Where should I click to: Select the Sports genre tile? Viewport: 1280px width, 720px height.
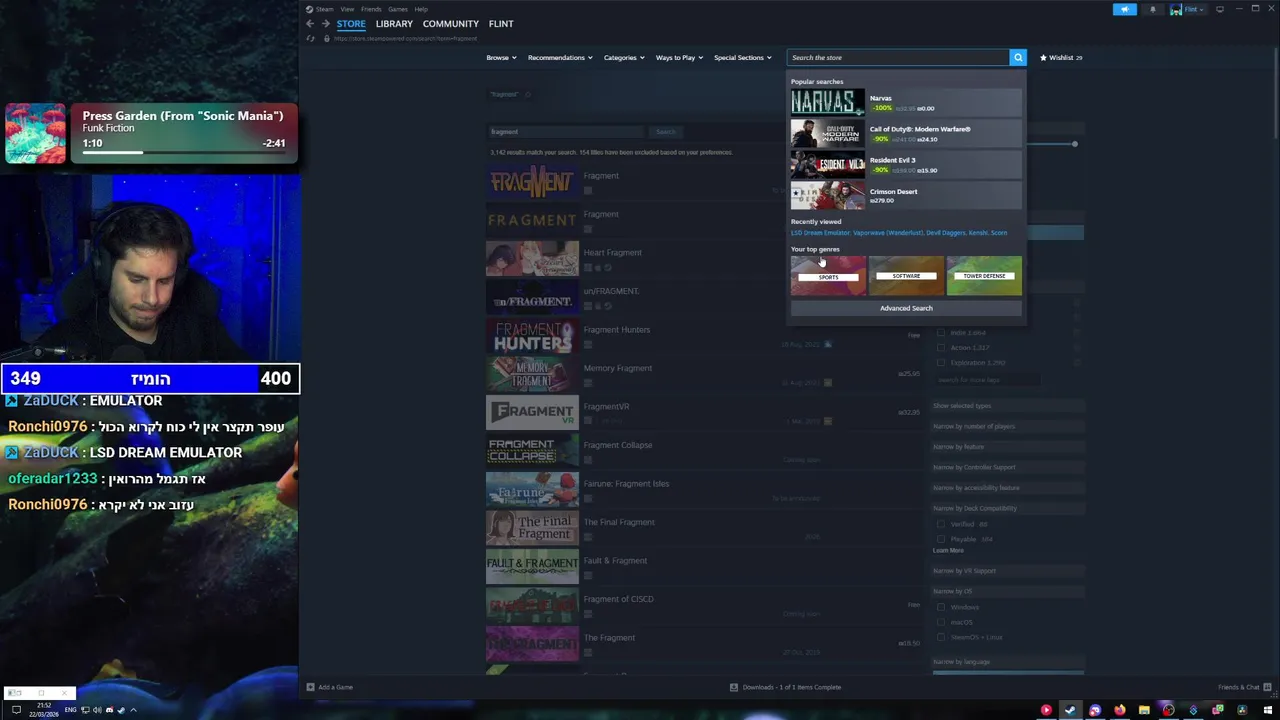click(x=828, y=275)
